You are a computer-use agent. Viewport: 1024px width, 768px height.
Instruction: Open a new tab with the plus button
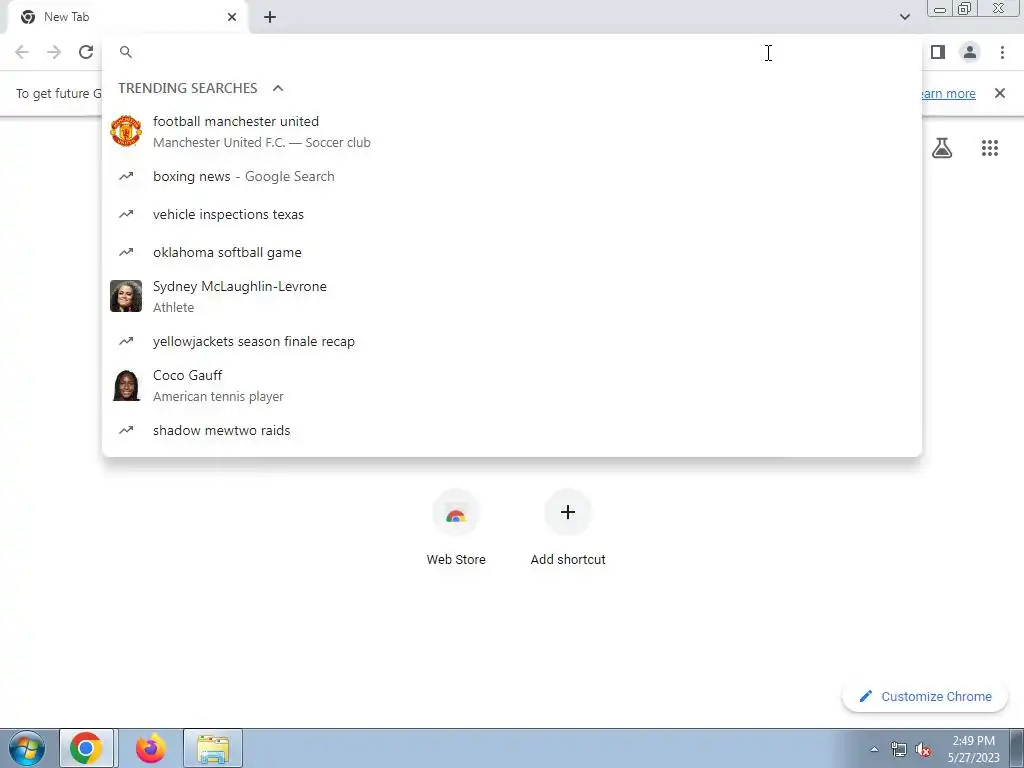click(x=270, y=17)
